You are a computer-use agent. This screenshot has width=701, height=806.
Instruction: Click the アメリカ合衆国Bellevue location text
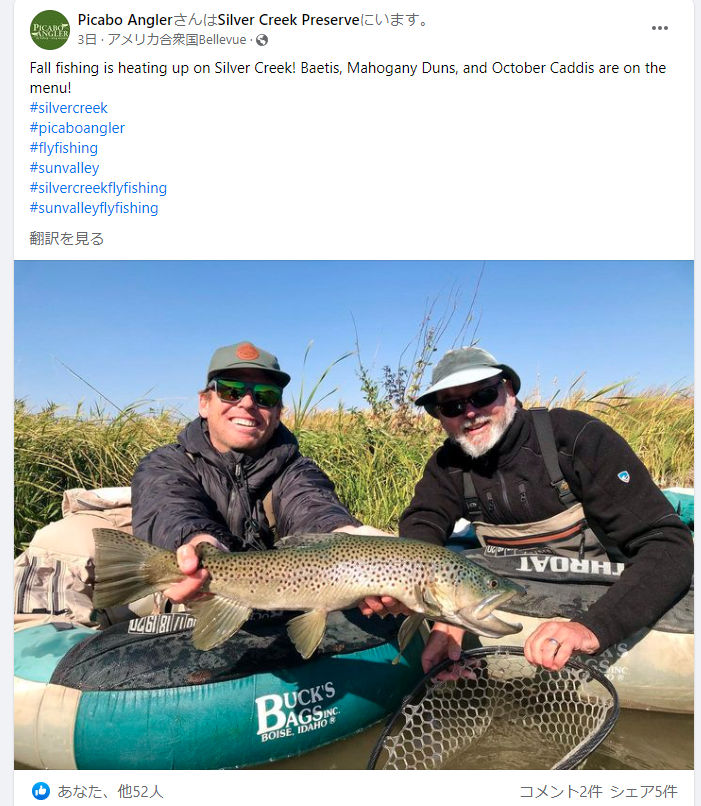click(x=177, y=40)
